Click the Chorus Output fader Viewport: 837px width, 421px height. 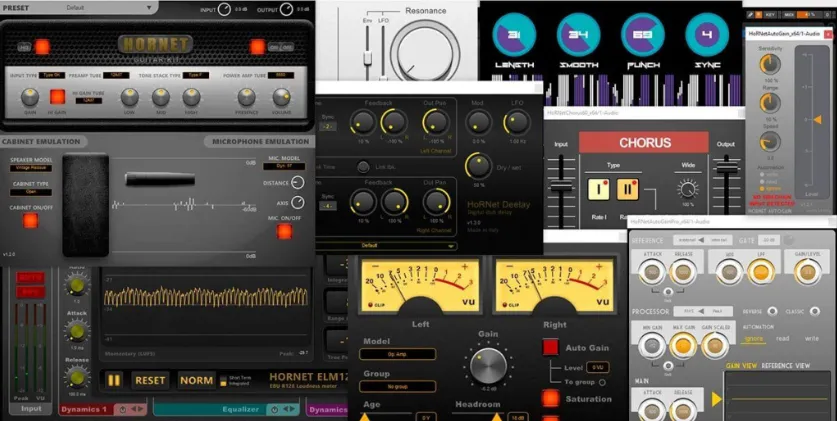pos(726,166)
